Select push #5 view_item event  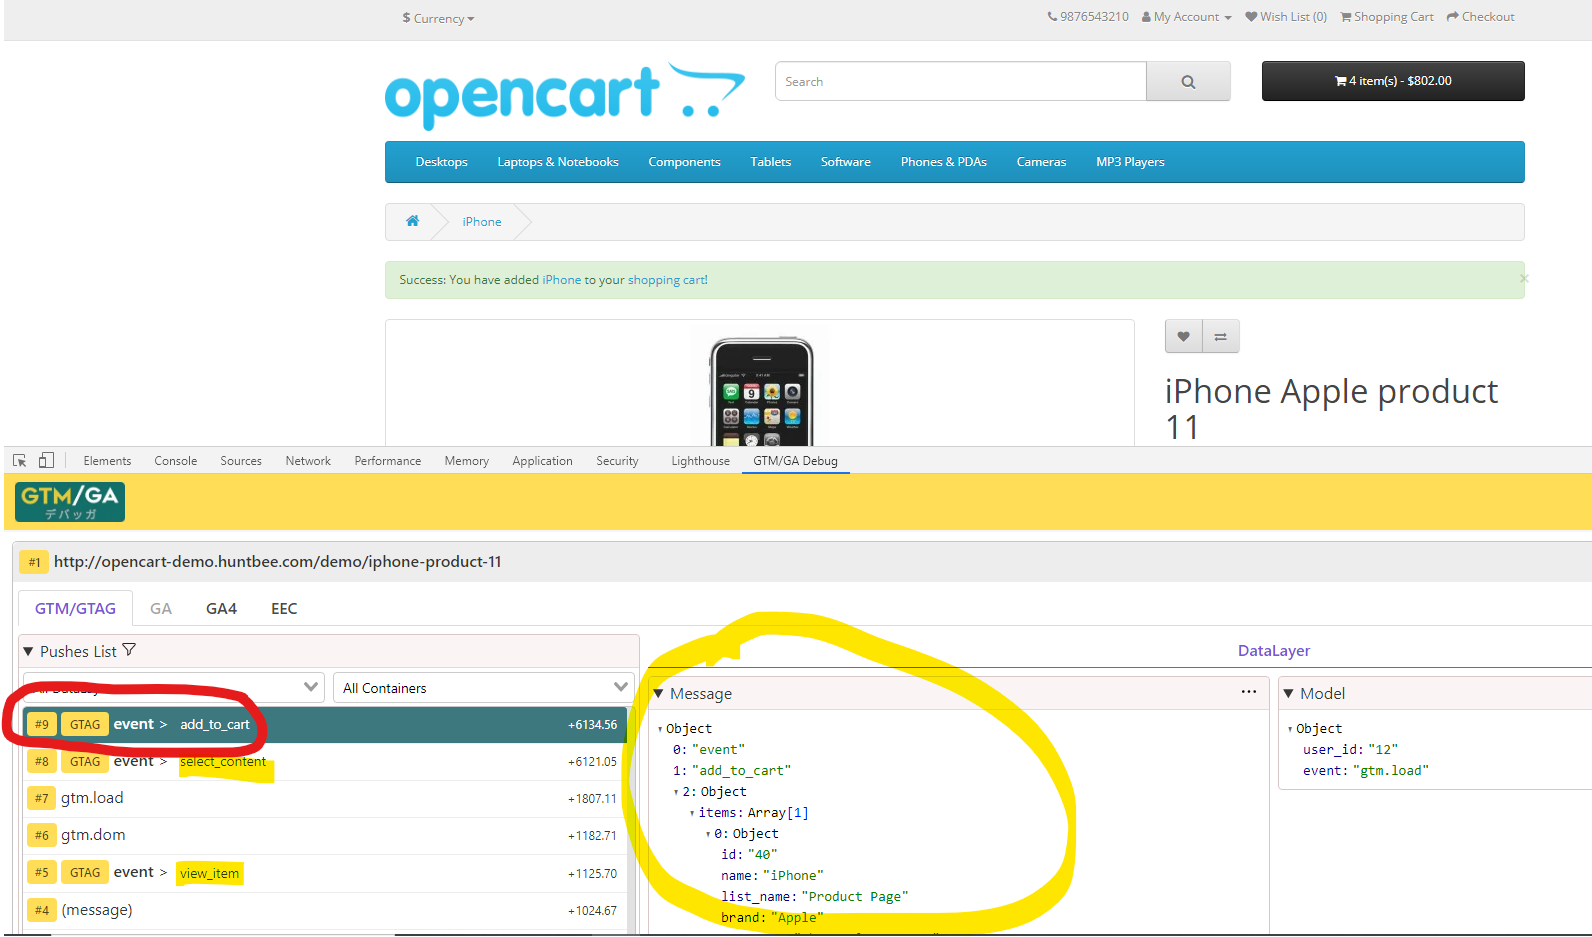(x=325, y=872)
